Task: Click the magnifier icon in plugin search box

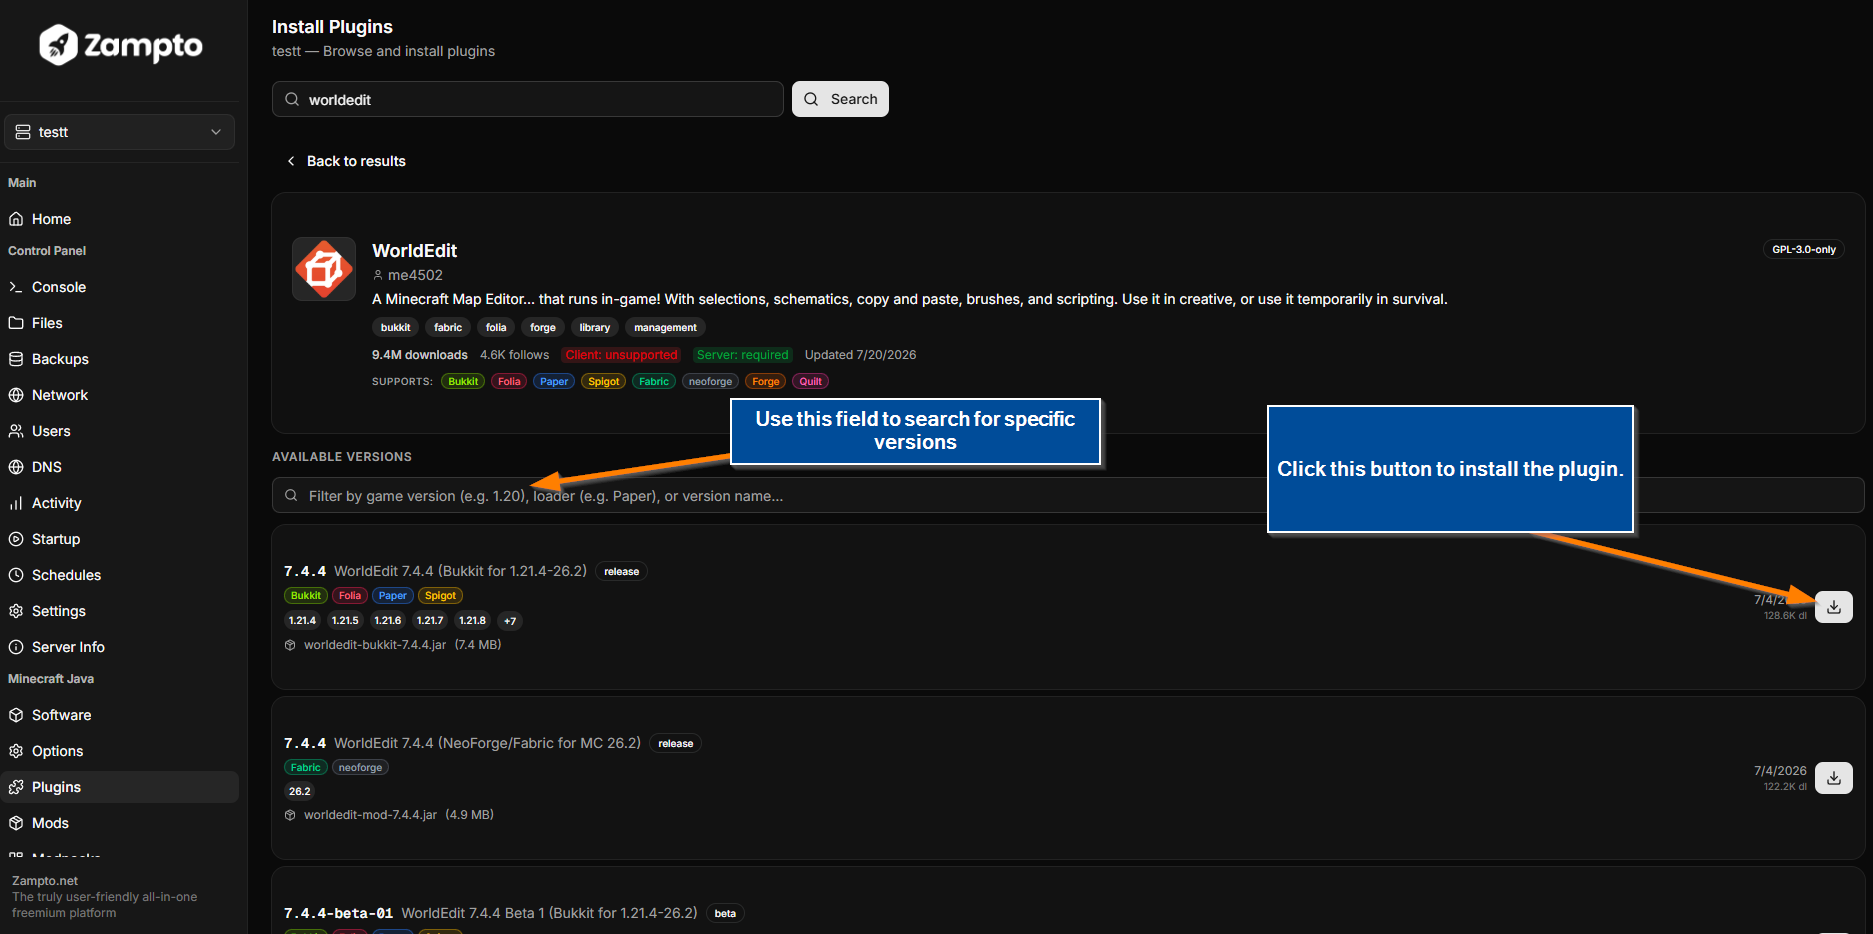Action: pos(292,99)
